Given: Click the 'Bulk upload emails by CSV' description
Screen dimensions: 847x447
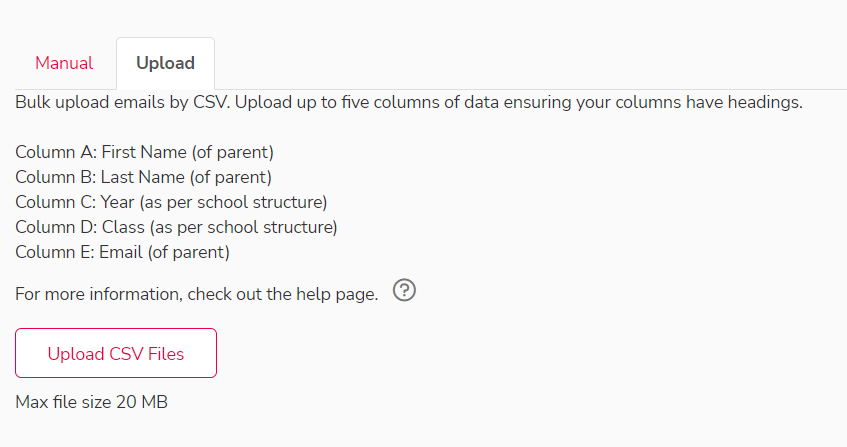Looking at the screenshot, I should click(x=409, y=102).
